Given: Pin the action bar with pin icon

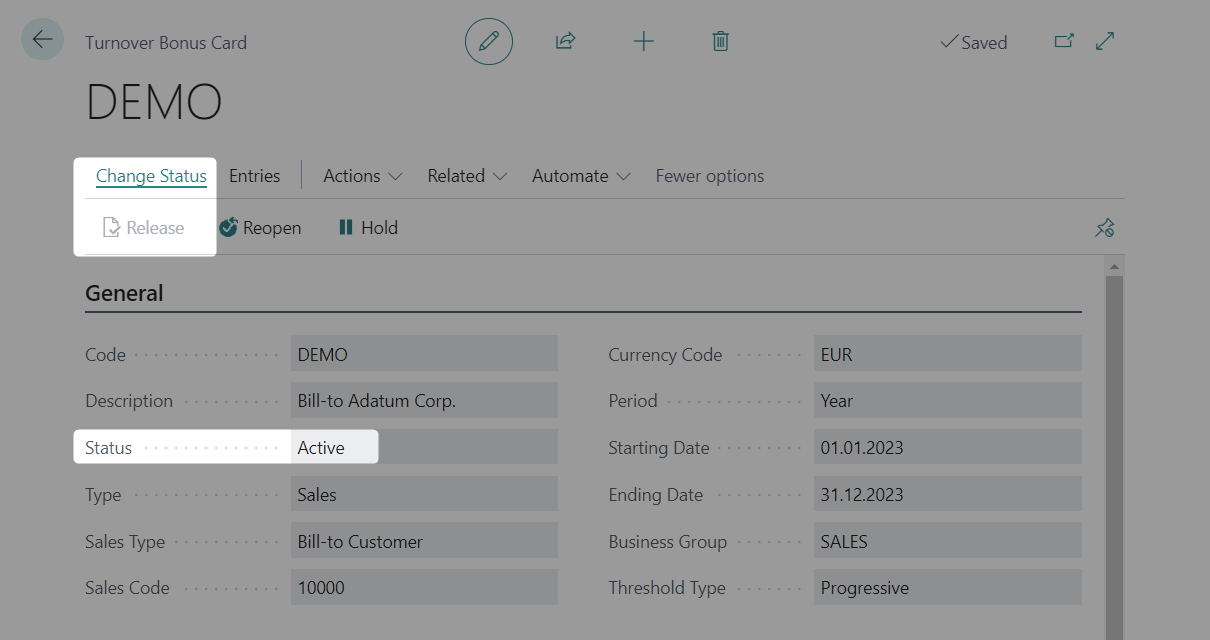Looking at the screenshot, I should [x=1104, y=229].
